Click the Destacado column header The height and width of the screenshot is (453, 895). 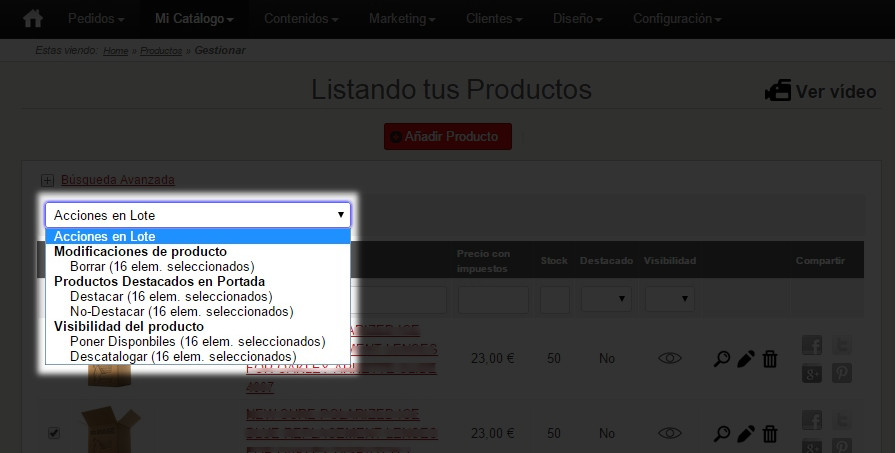click(606, 261)
